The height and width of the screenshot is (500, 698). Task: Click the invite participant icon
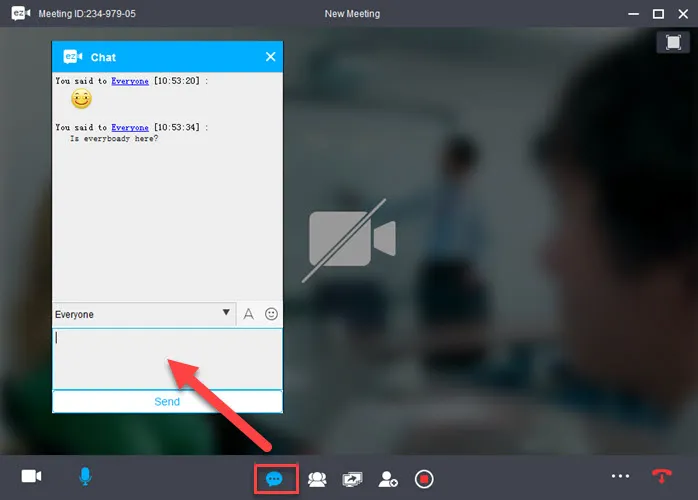pos(388,479)
